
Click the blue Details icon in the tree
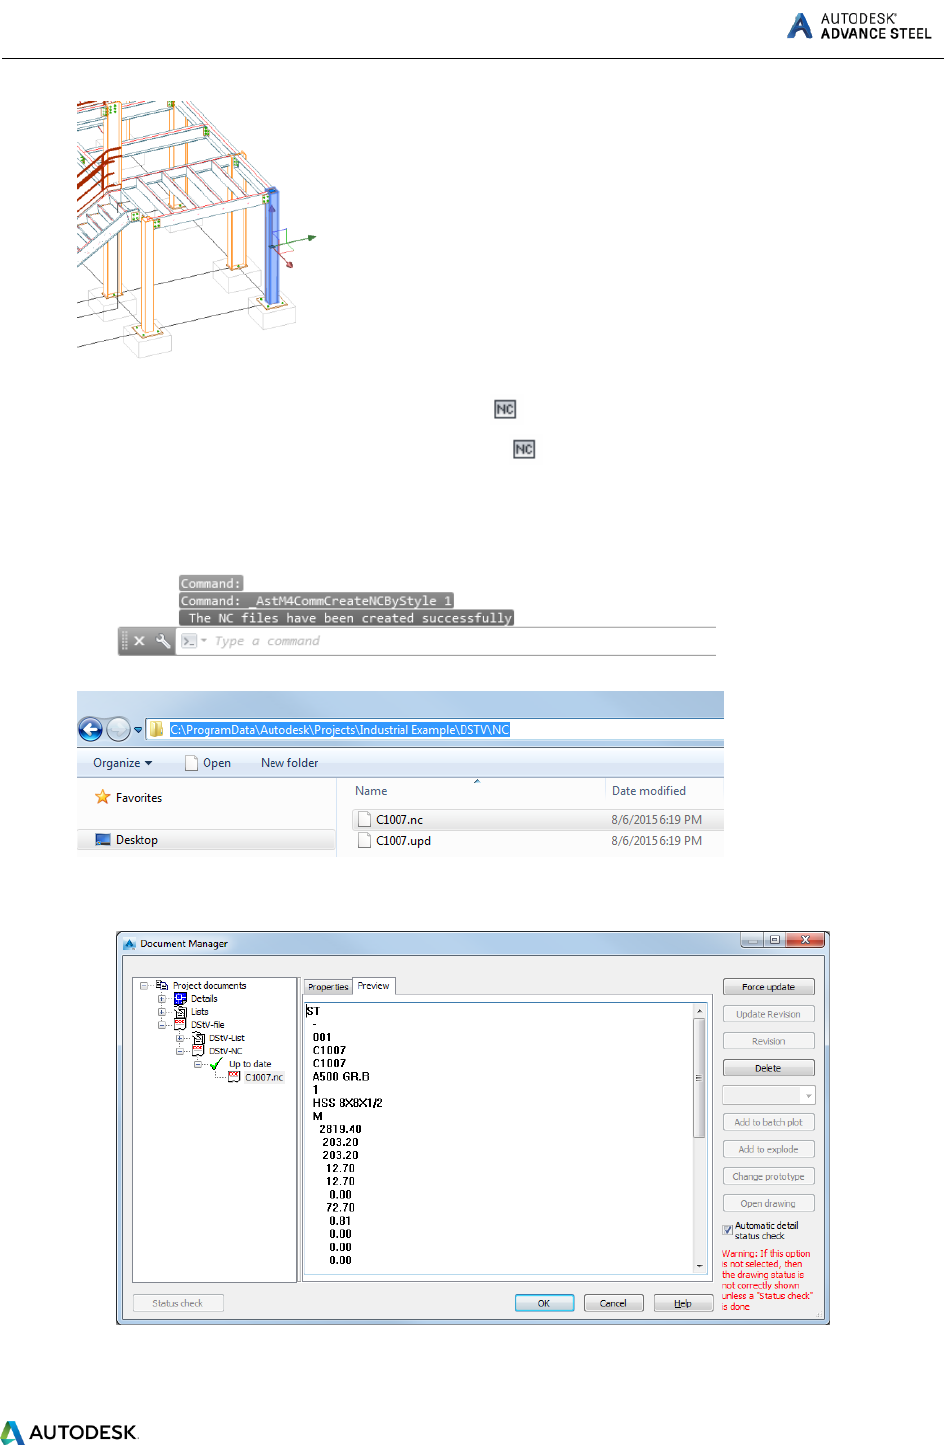[x=180, y=998]
